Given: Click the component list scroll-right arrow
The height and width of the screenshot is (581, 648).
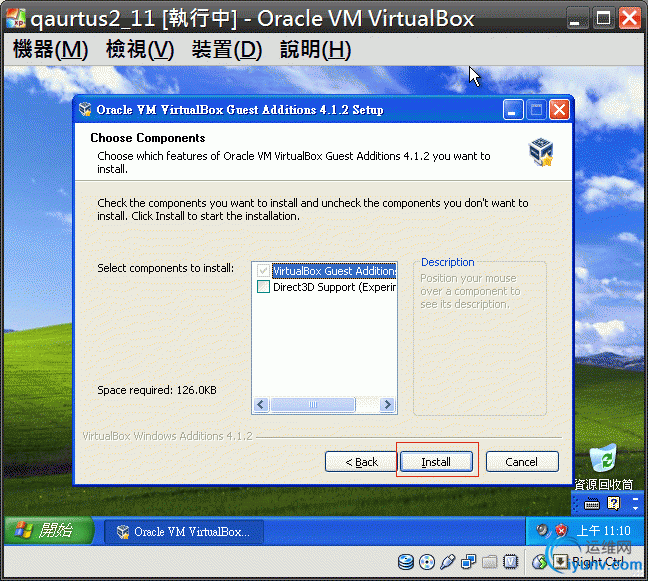Looking at the screenshot, I should 388,404.
